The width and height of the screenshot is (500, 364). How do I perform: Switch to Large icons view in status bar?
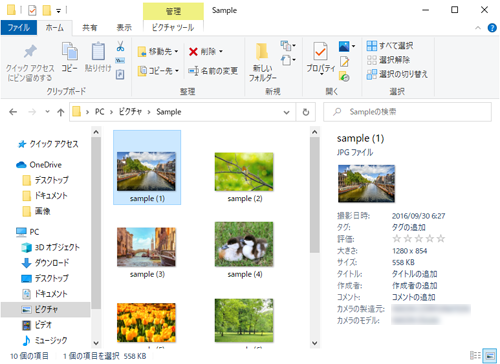coord(489,355)
